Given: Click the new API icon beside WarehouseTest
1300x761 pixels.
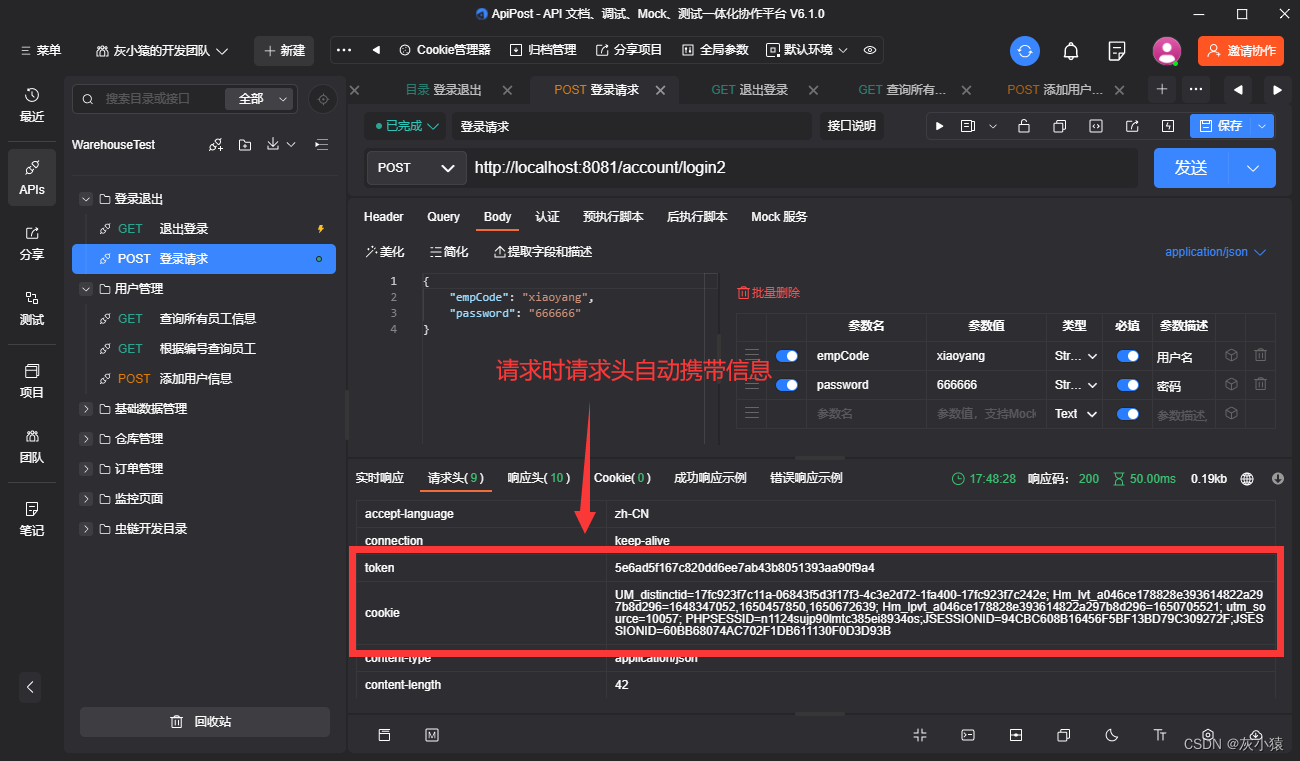Looking at the screenshot, I should [216, 145].
